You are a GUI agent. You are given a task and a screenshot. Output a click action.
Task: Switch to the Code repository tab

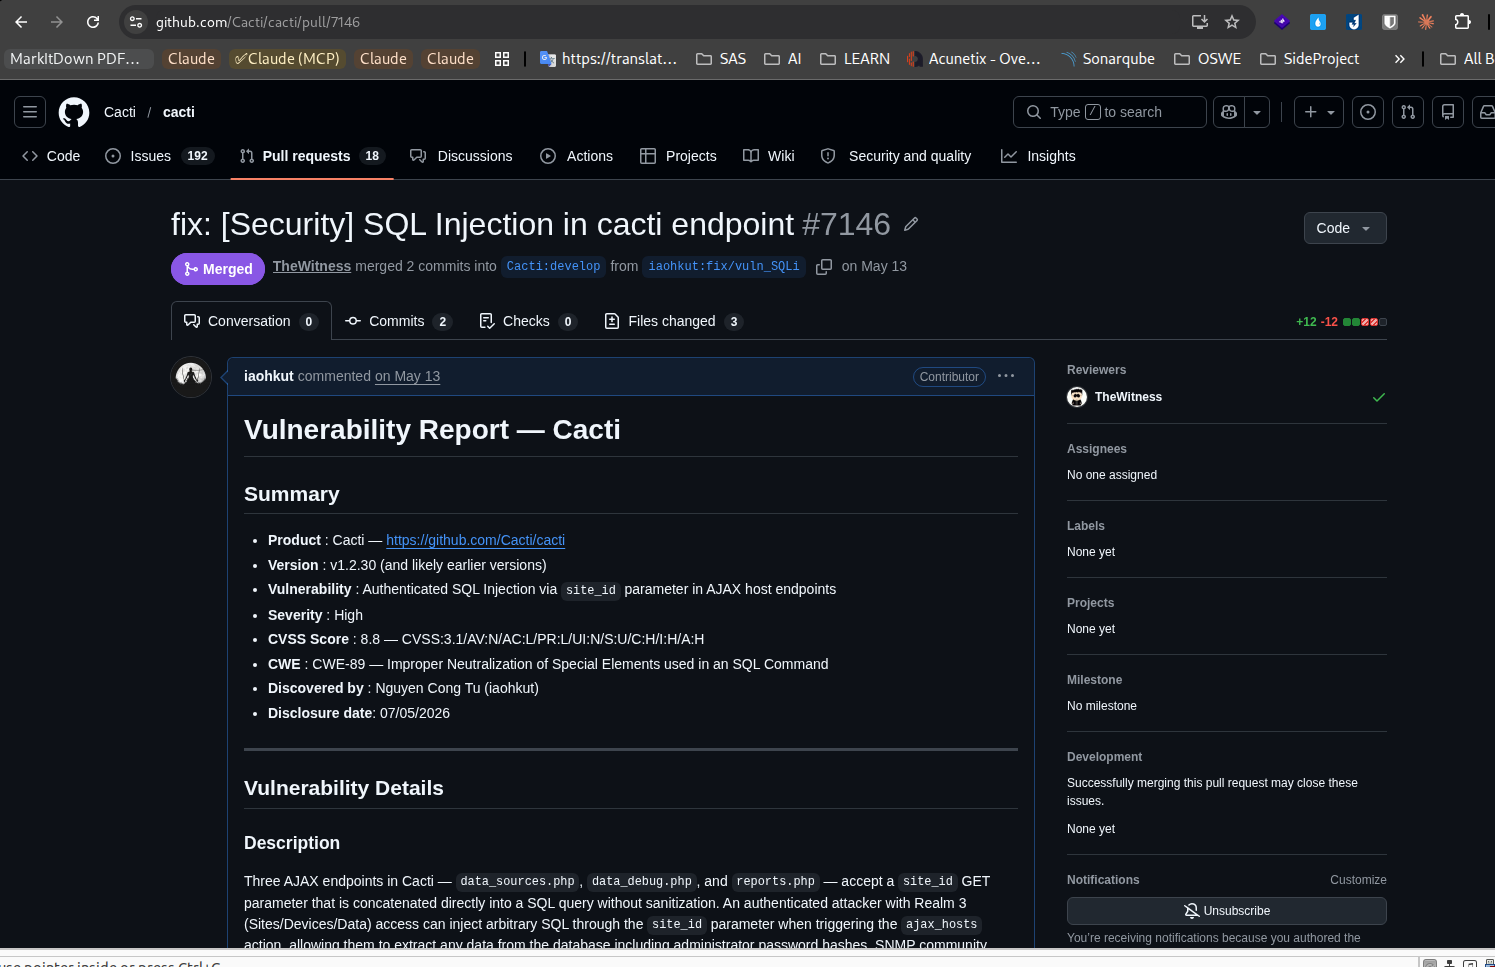click(x=51, y=156)
